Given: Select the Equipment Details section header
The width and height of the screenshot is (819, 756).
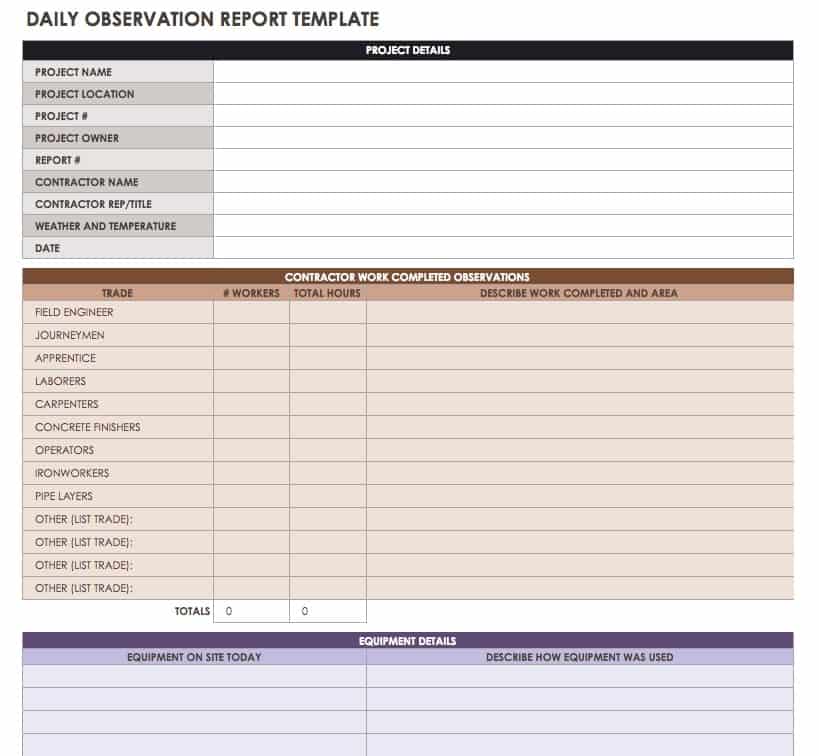Looking at the screenshot, I should [x=408, y=641].
